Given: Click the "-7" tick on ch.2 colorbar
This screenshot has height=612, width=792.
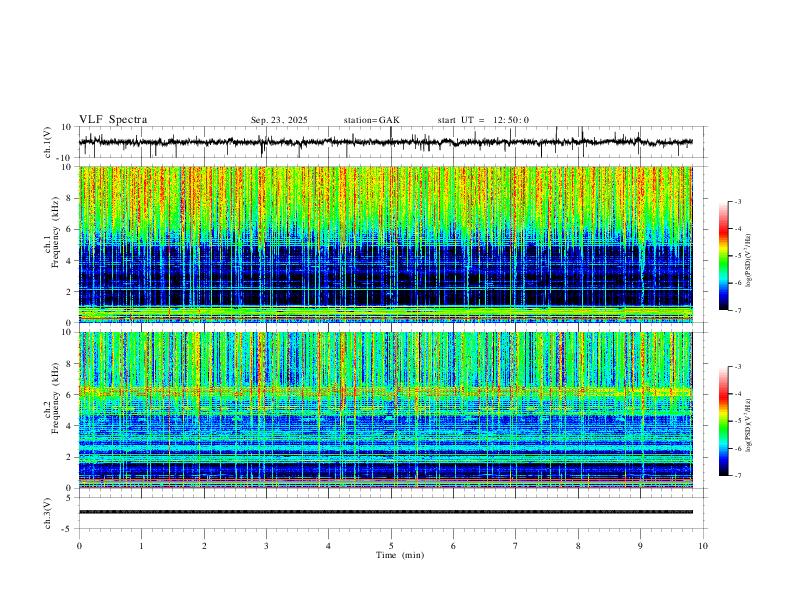Looking at the screenshot, I should tap(738, 476).
